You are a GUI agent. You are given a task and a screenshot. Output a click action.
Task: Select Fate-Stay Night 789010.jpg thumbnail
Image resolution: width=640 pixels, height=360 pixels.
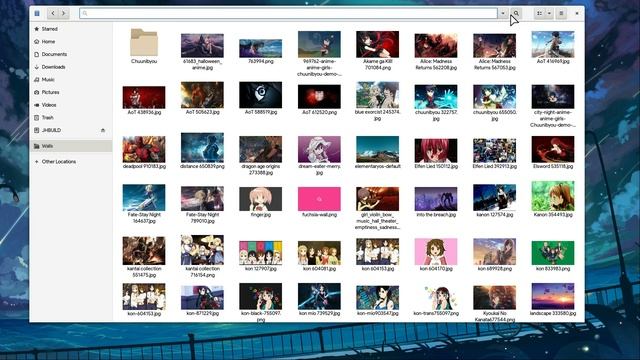click(202, 199)
